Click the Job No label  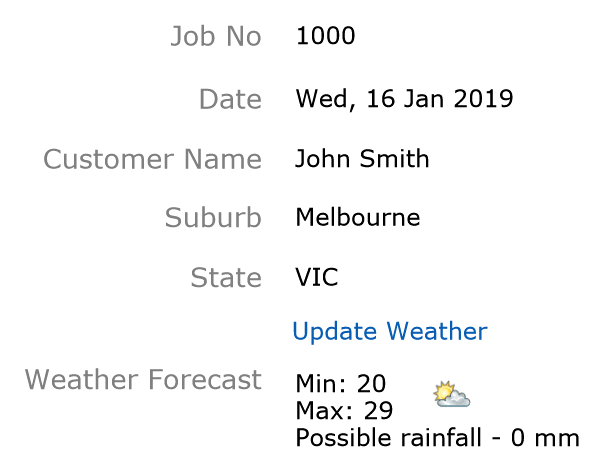point(216,36)
